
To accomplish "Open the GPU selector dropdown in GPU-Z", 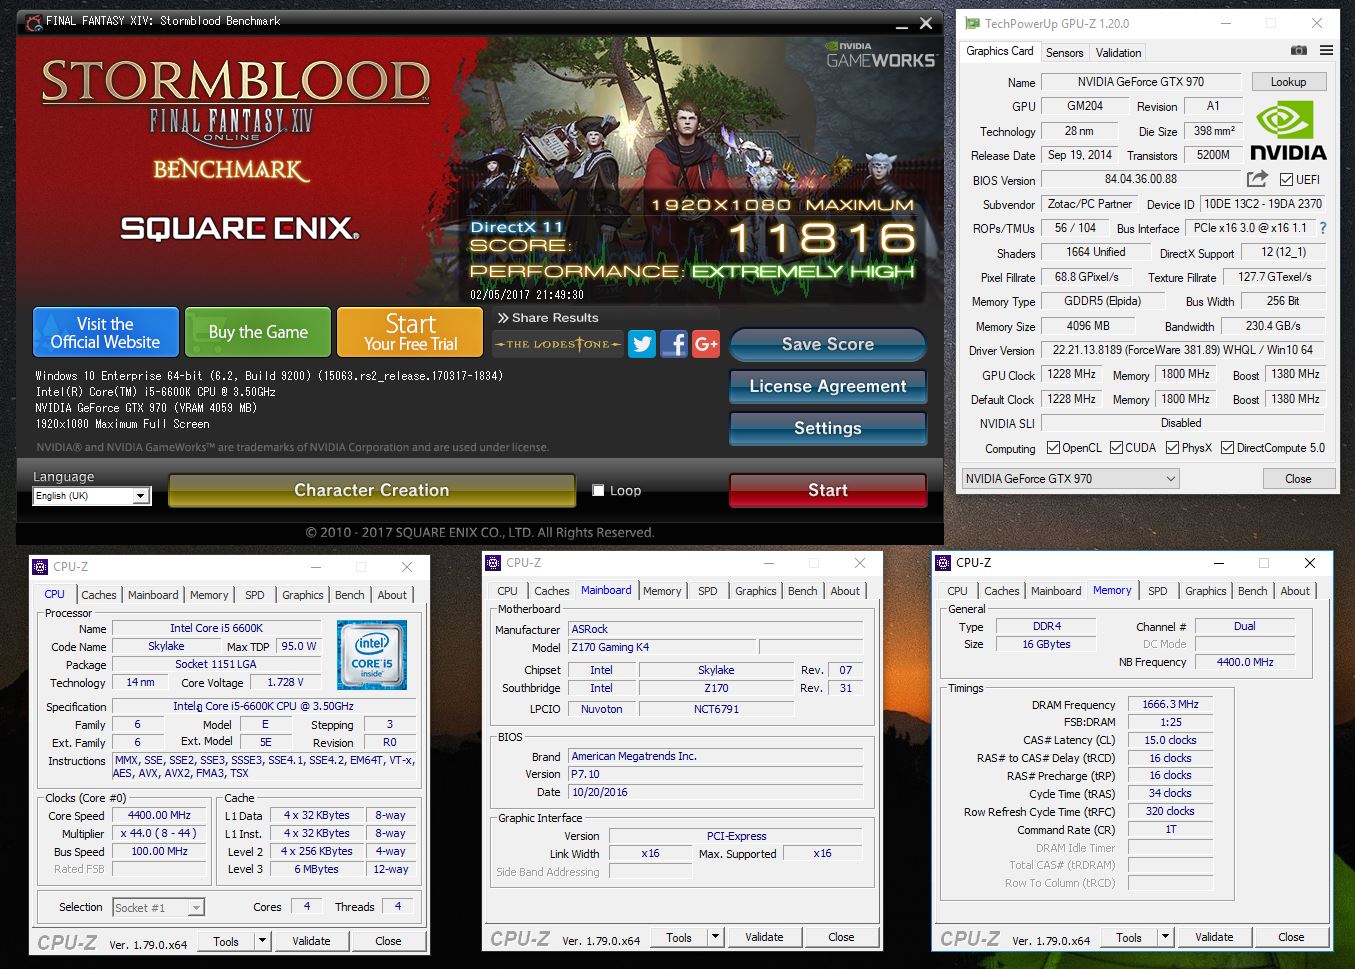I will click(1070, 479).
